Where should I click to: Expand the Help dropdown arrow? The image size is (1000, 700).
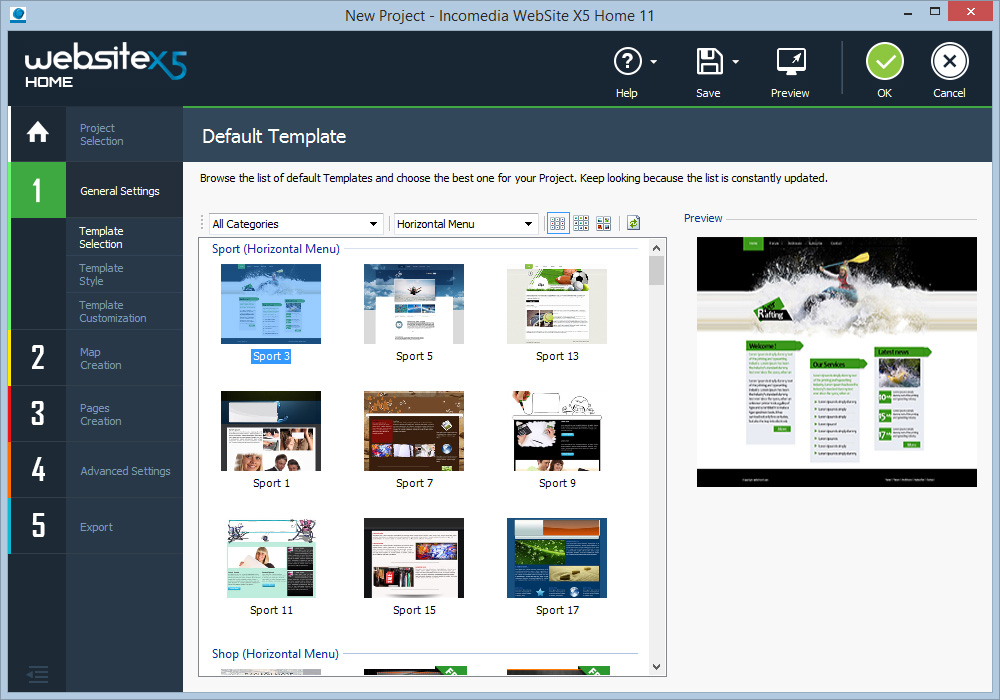pos(654,62)
